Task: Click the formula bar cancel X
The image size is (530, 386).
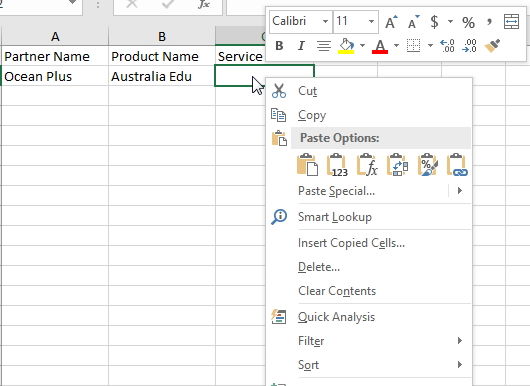Action: [131, 4]
